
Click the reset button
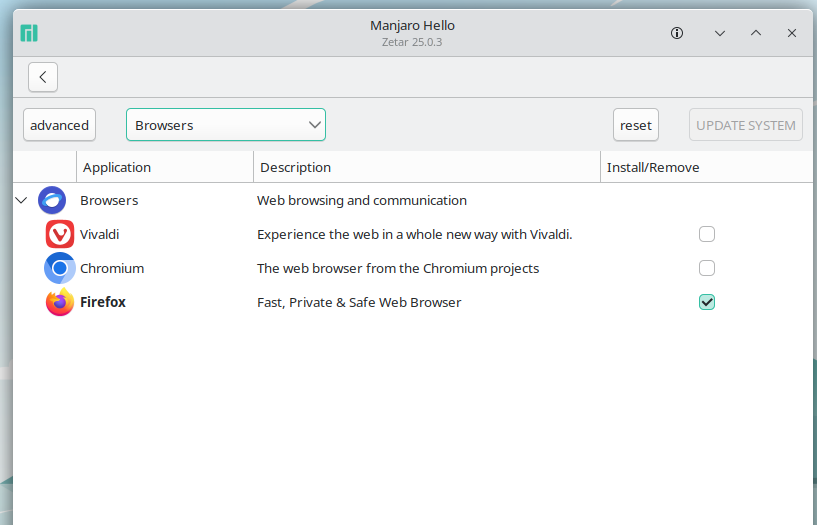coord(636,124)
